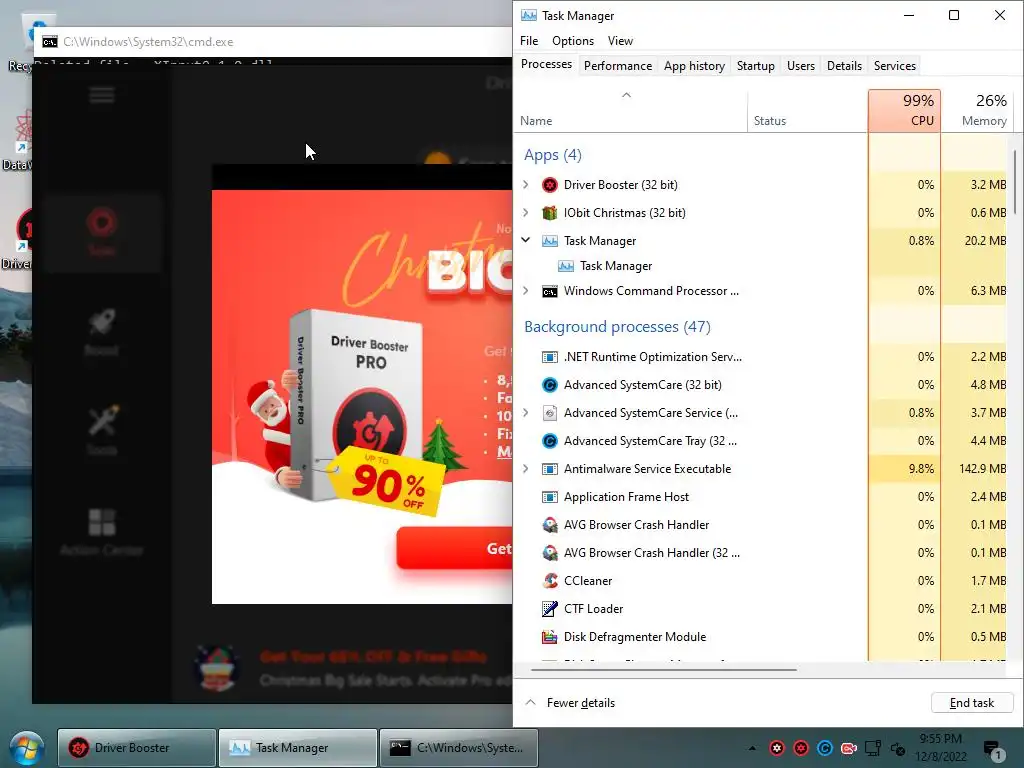Click the horizontal scrollbar in Task Manager
1024x768 pixels.
[x=664, y=669]
